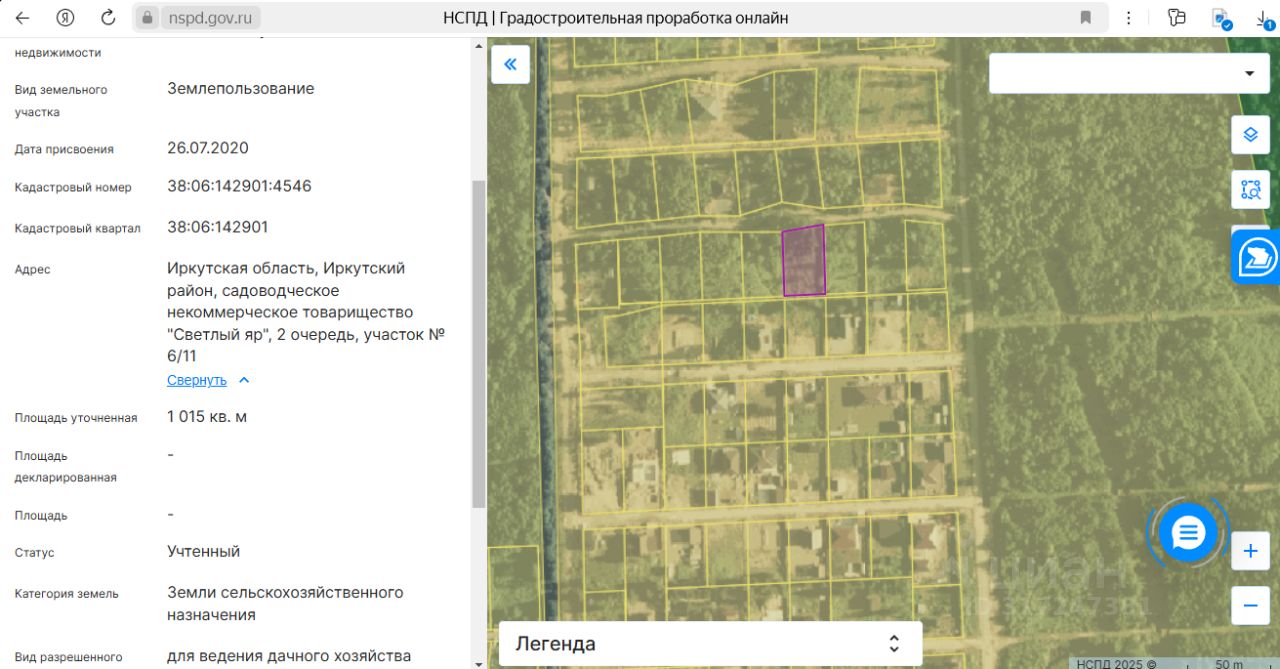1280x669 pixels.
Task: Collapse the address with Свернуть link
Action: click(197, 380)
